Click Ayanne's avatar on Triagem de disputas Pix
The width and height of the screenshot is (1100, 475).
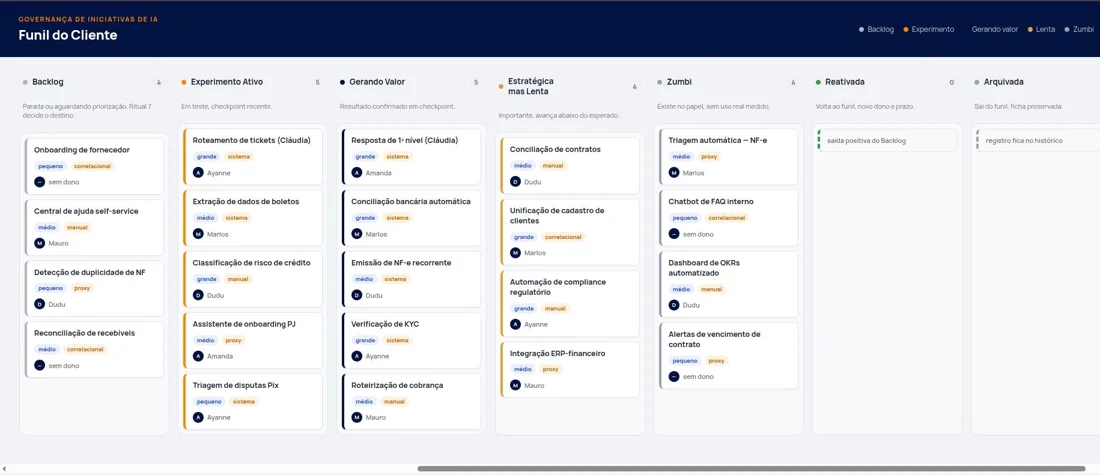(x=198, y=417)
